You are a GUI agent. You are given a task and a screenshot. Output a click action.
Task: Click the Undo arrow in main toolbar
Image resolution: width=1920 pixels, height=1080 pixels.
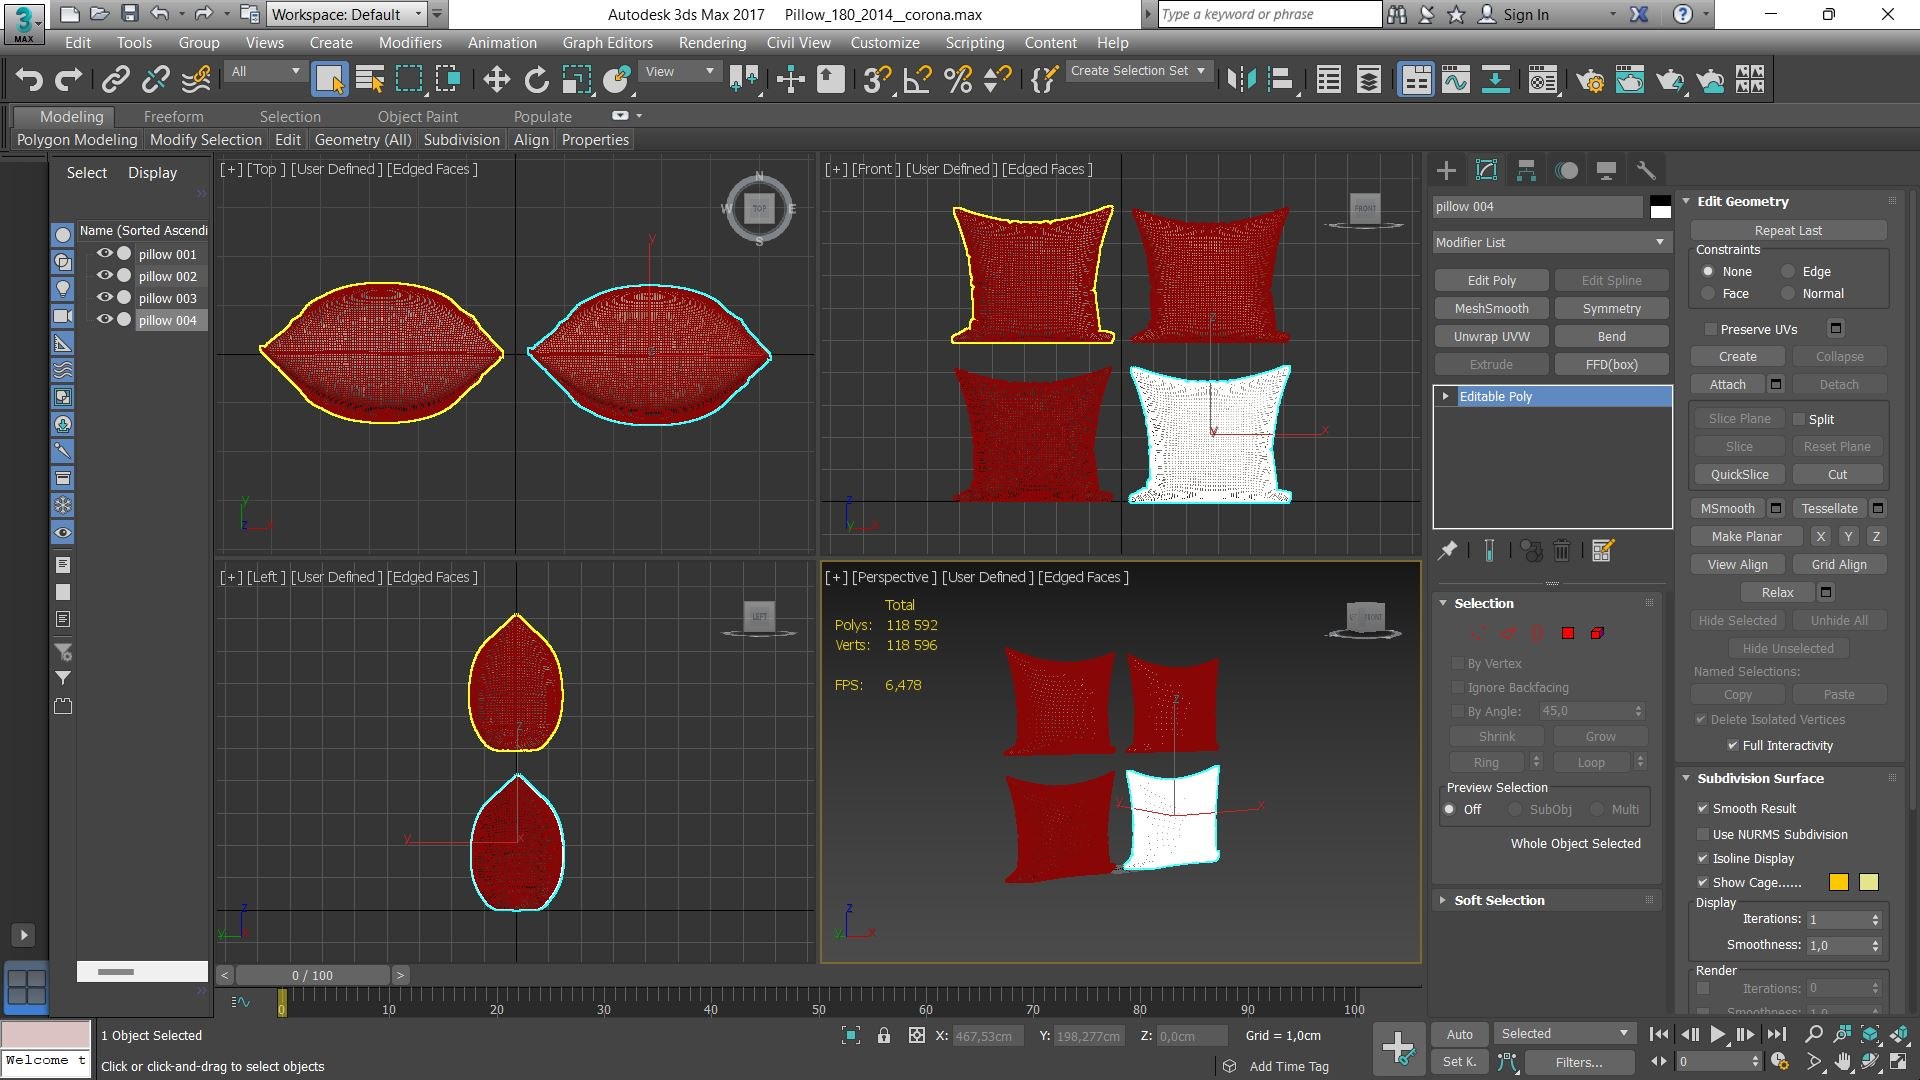point(29,79)
